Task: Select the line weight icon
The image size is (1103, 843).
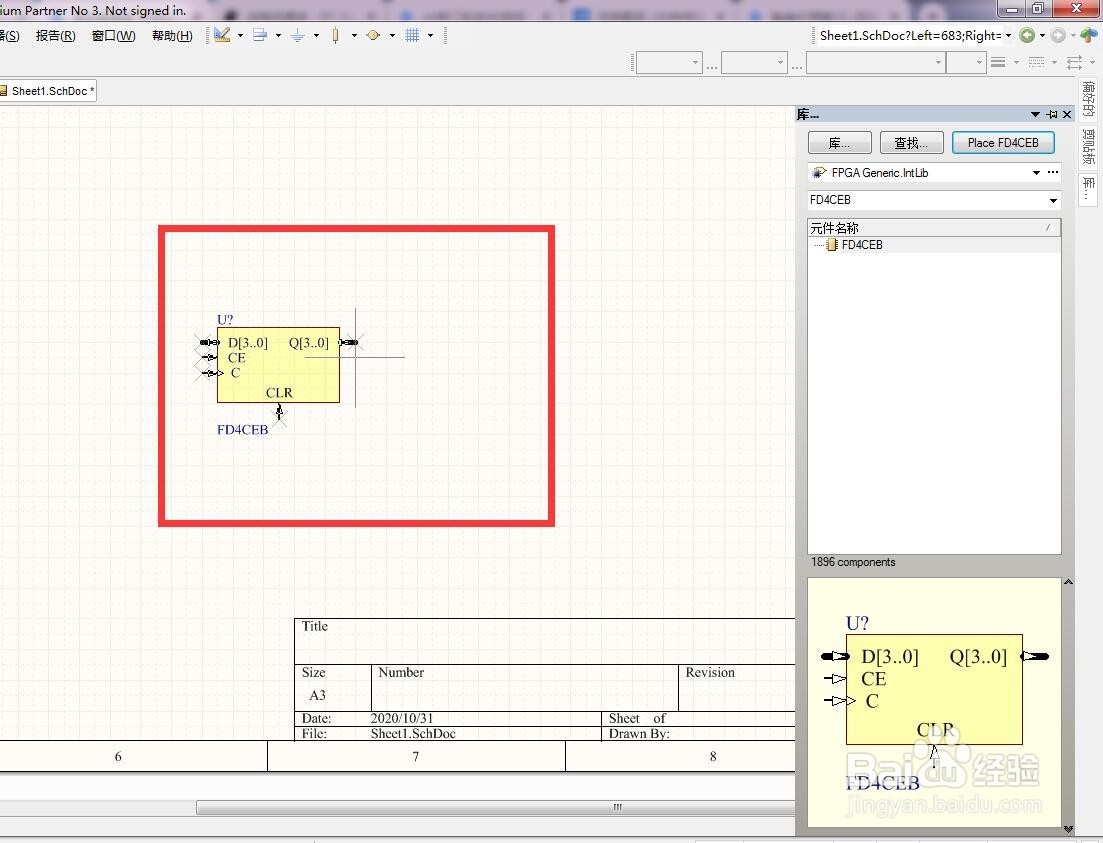Action: (x=997, y=63)
